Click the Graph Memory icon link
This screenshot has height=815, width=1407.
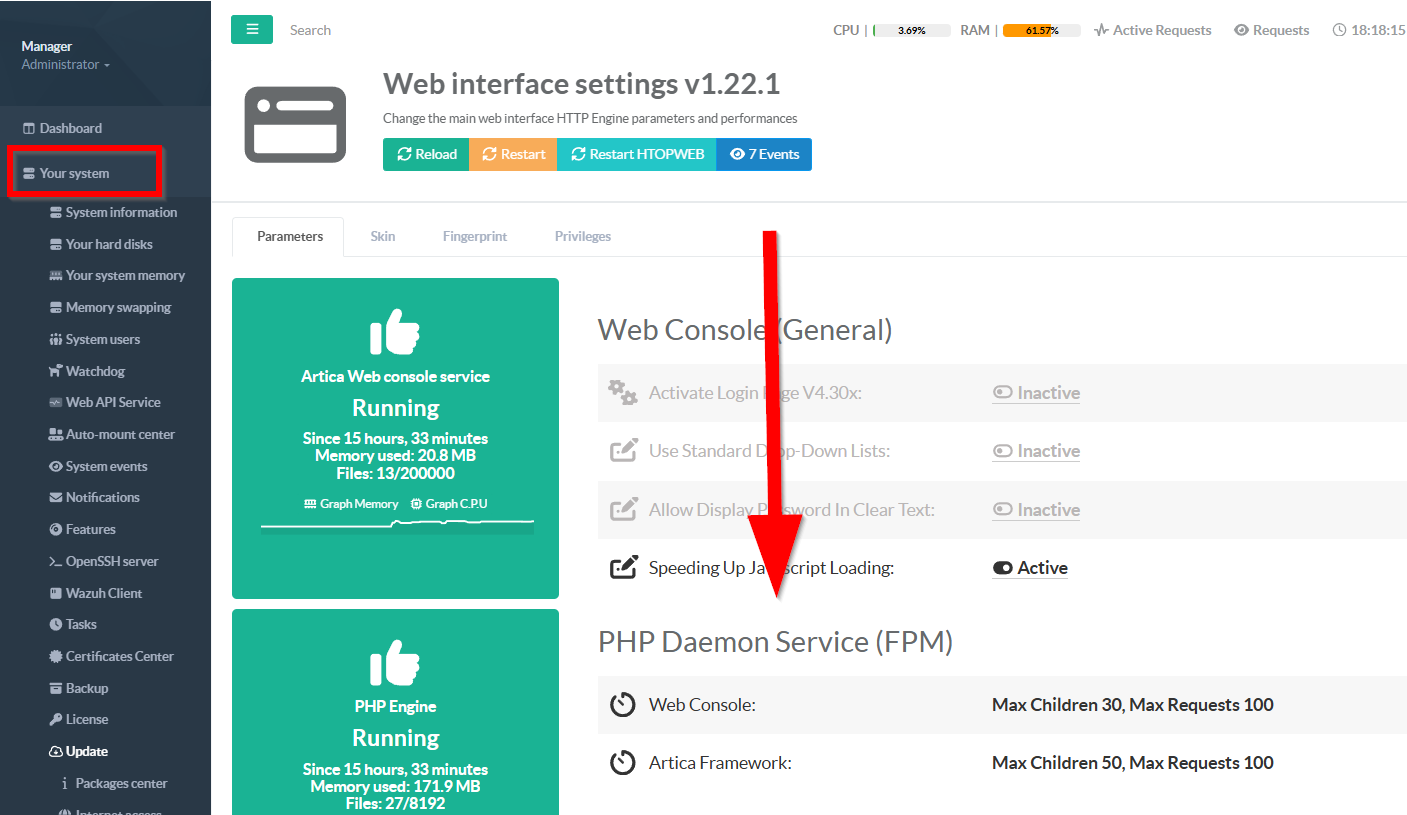pyautogui.click(x=351, y=504)
